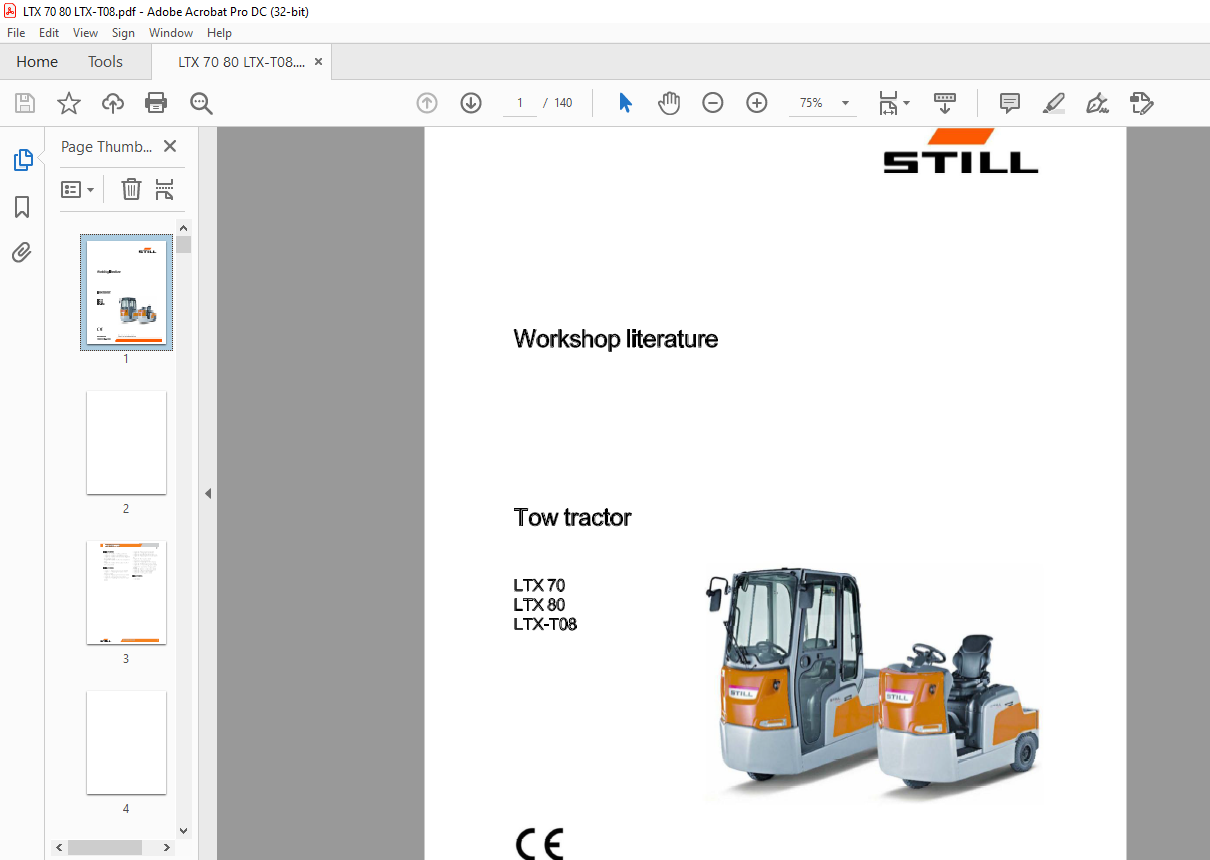Open the thumbnails options dropdown

[77, 189]
